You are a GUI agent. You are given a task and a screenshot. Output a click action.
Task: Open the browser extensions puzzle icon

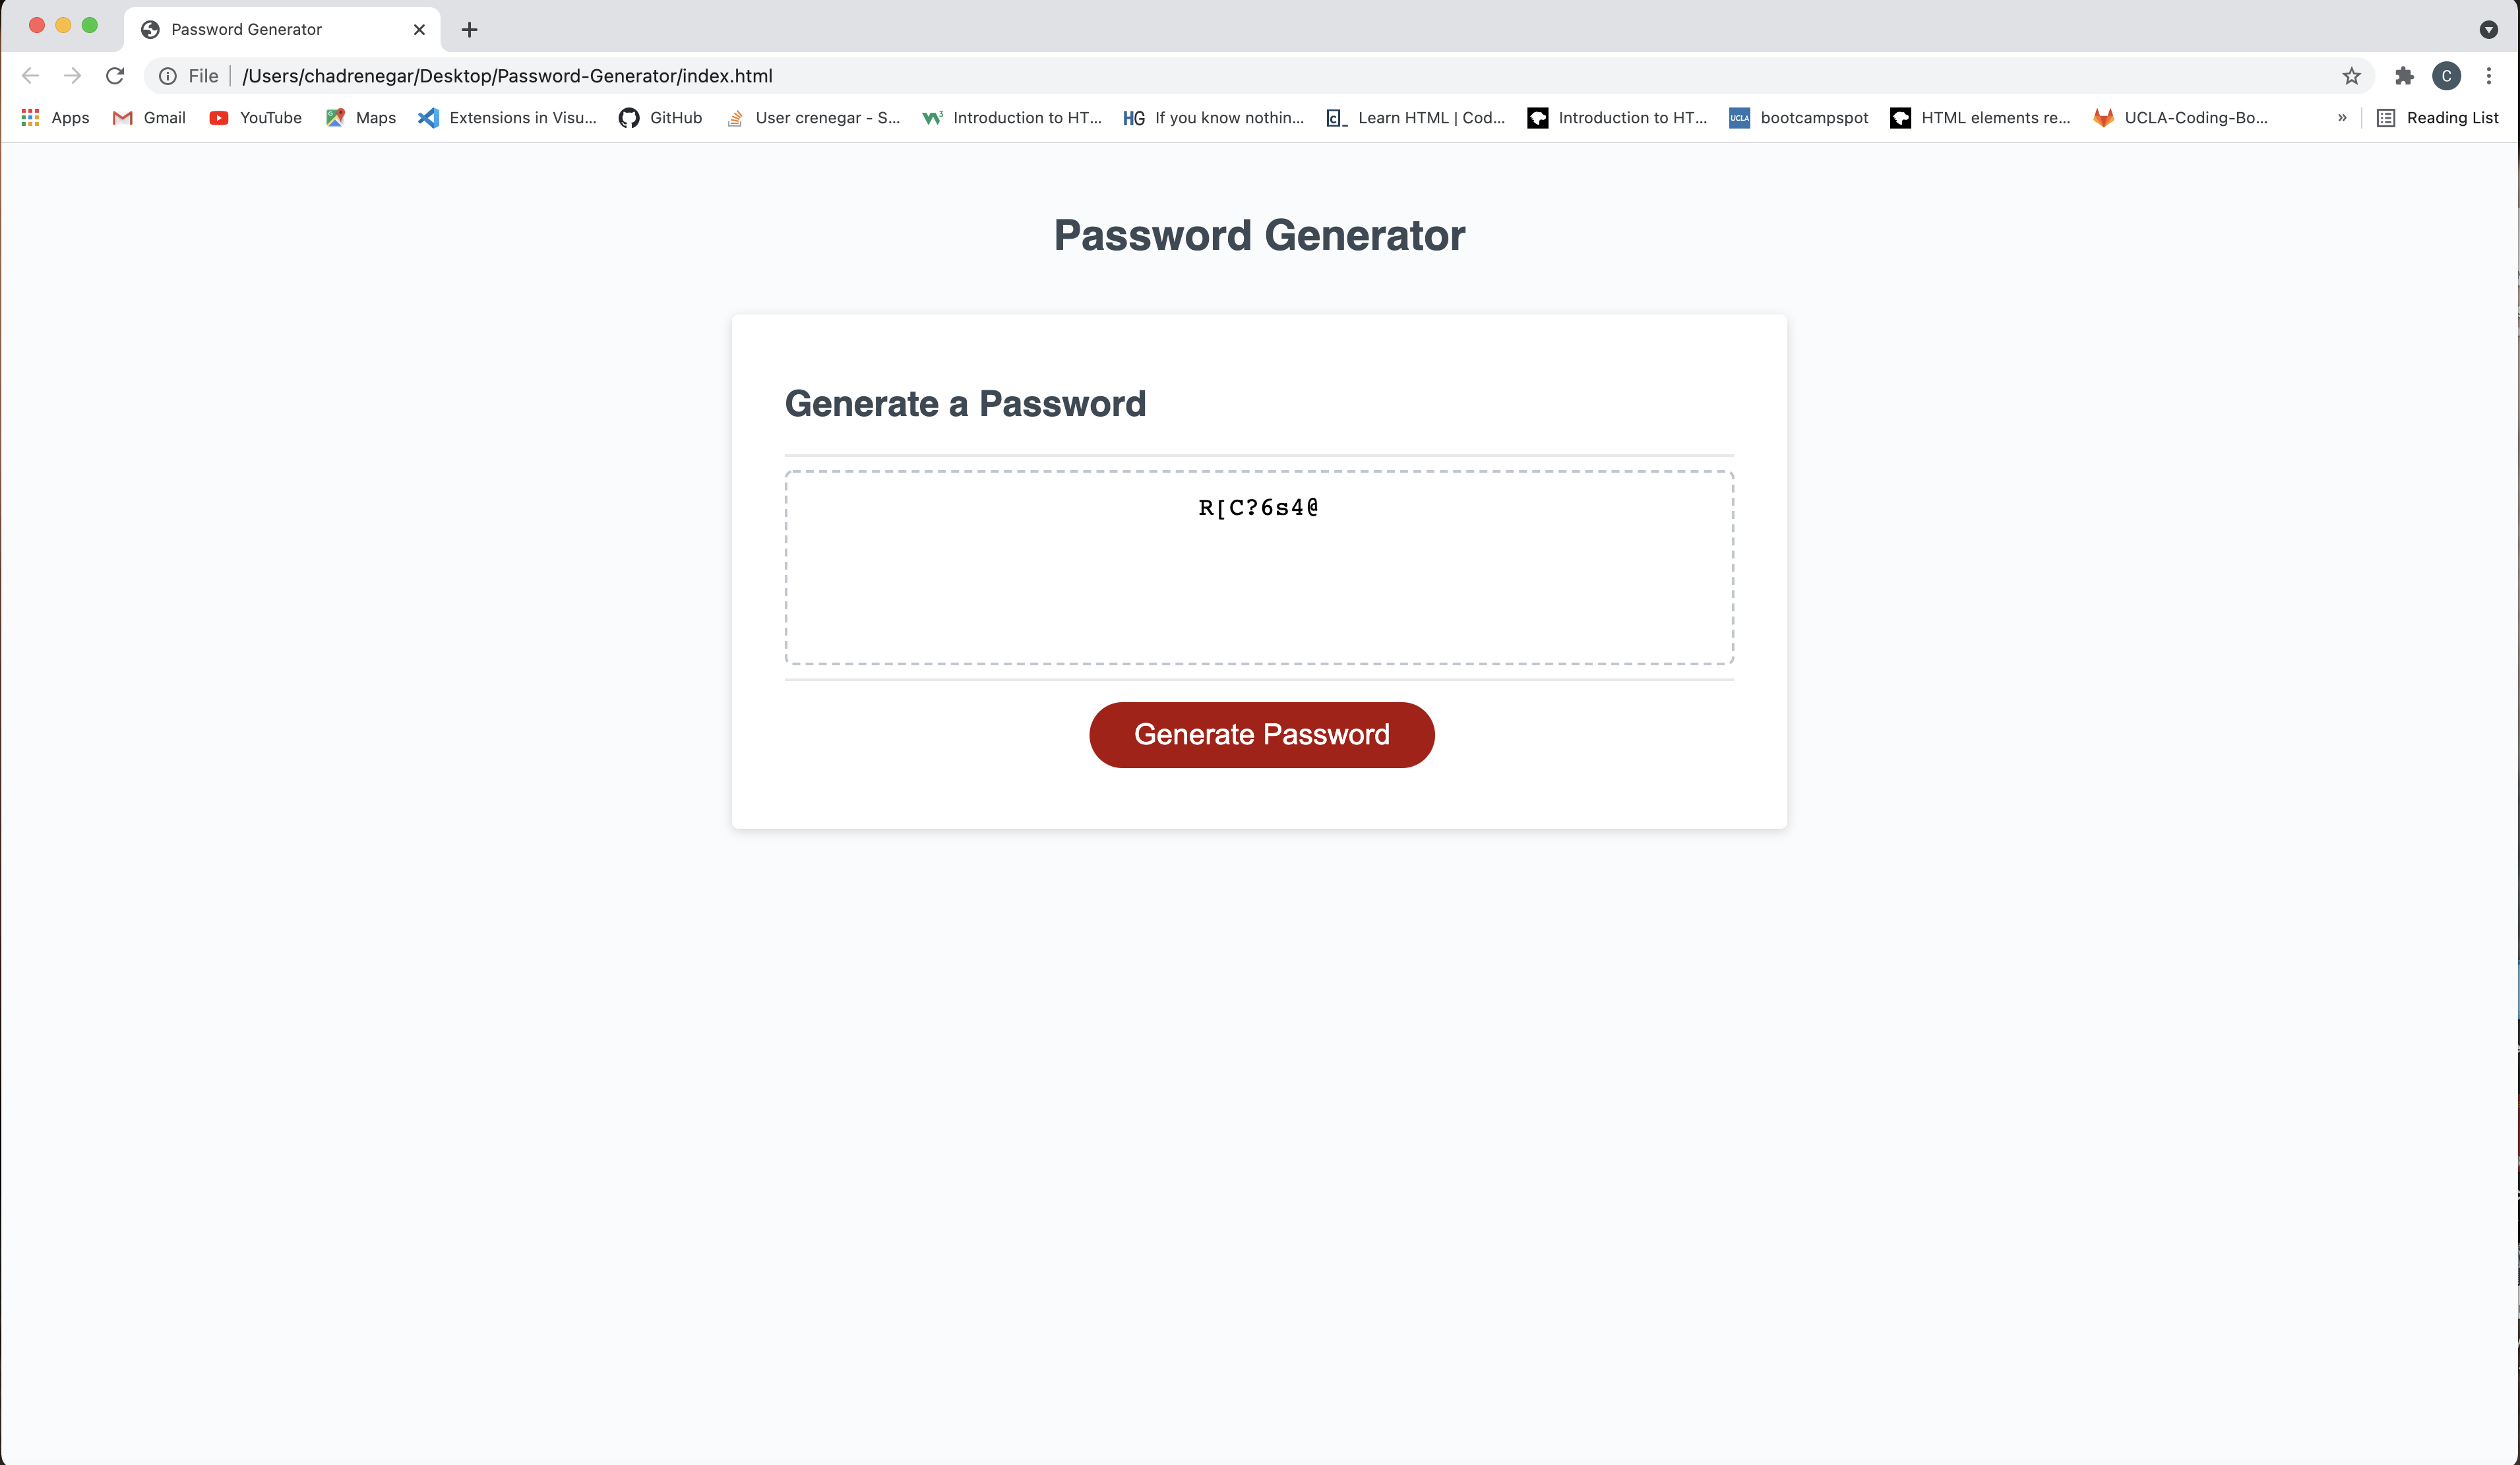click(2405, 75)
